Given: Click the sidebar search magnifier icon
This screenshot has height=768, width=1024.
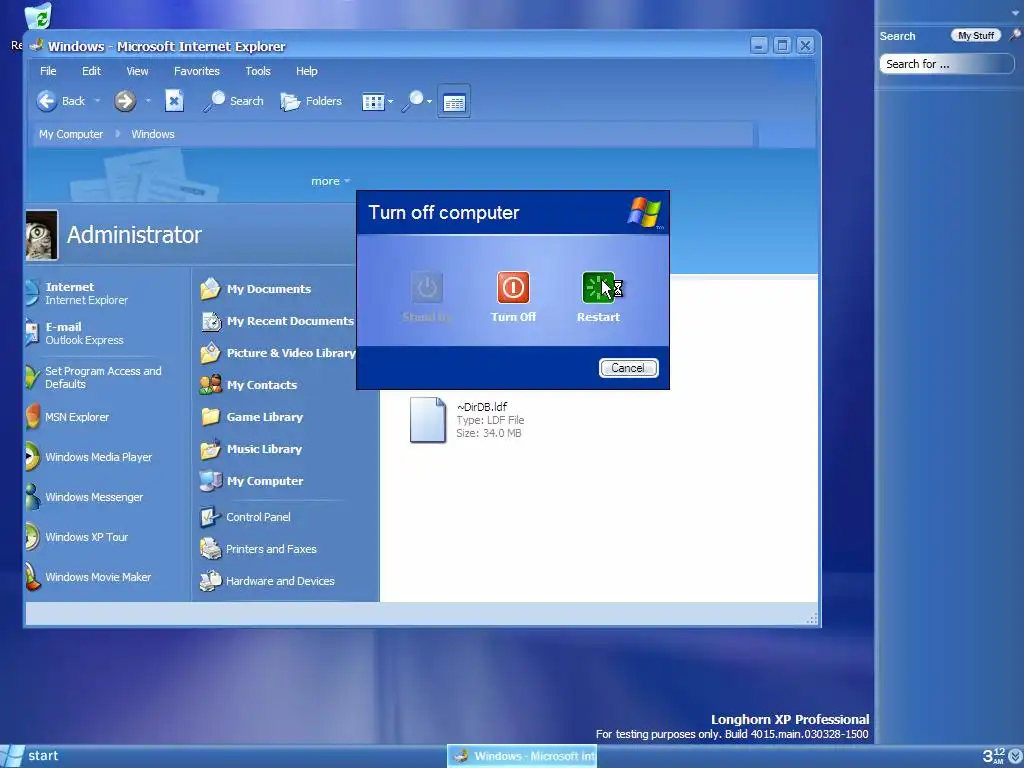Looking at the screenshot, I should (1016, 35).
